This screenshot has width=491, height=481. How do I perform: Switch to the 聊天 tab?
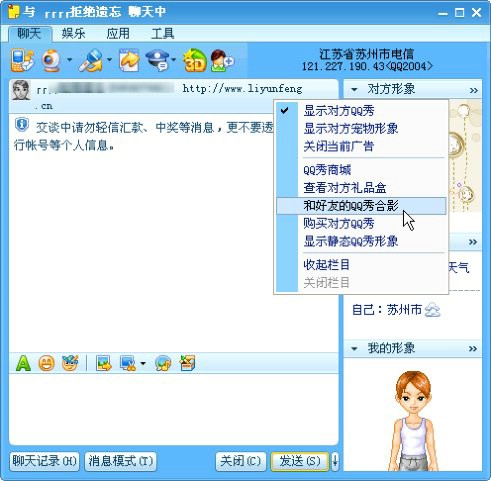[29, 34]
